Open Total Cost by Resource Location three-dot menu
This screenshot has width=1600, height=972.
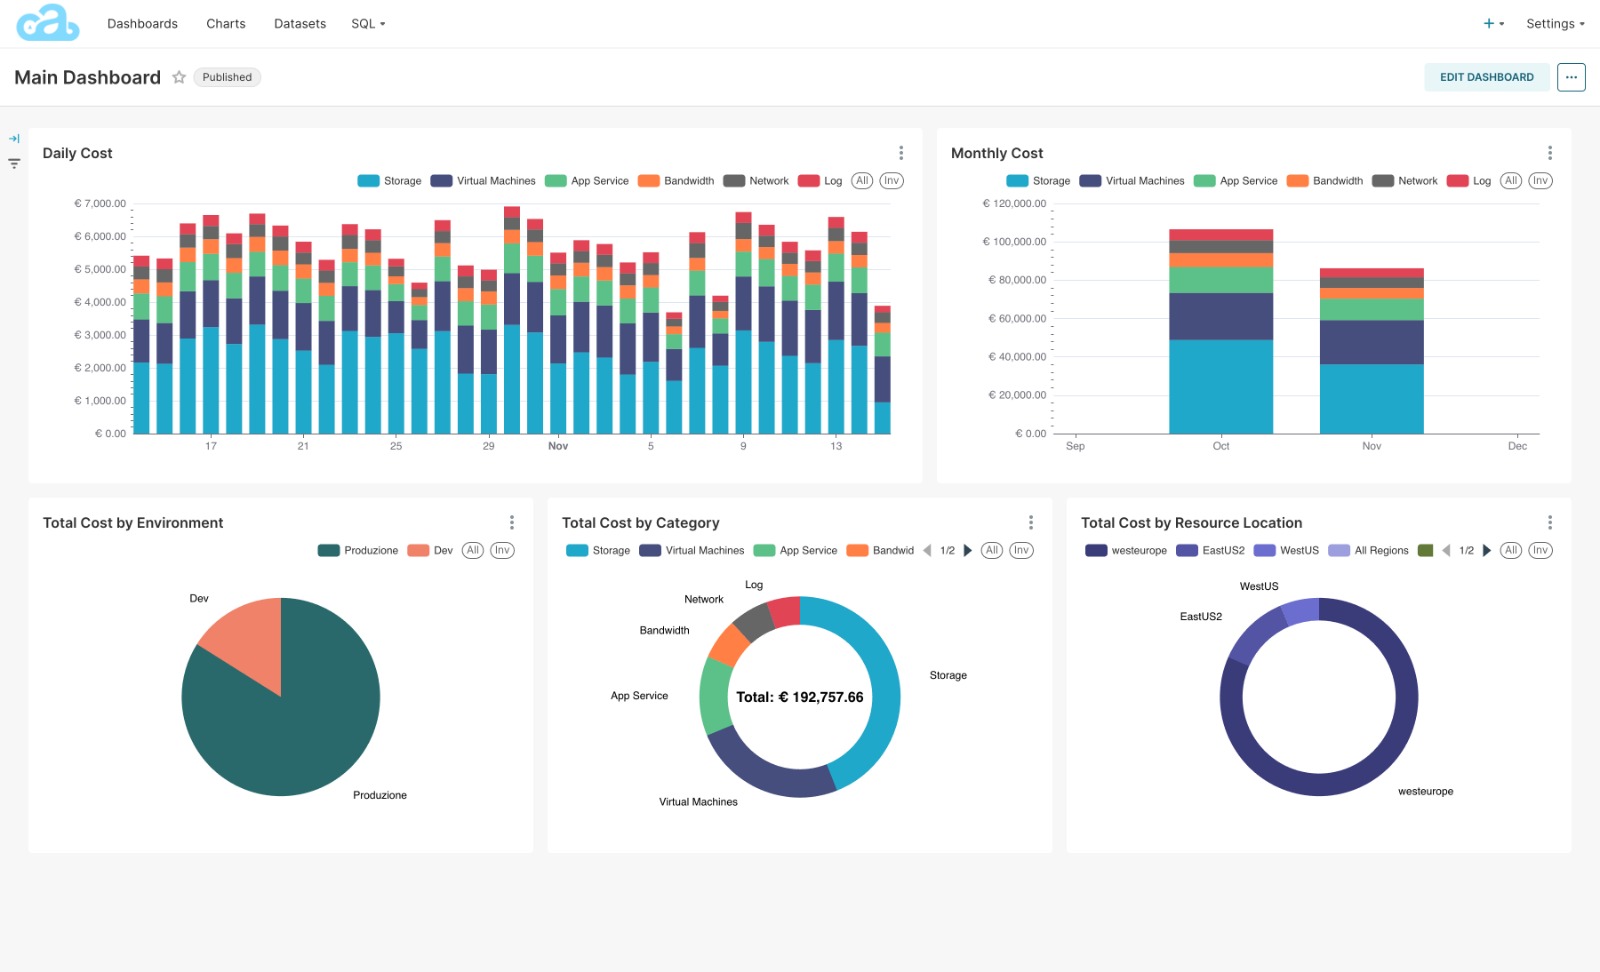point(1550,523)
